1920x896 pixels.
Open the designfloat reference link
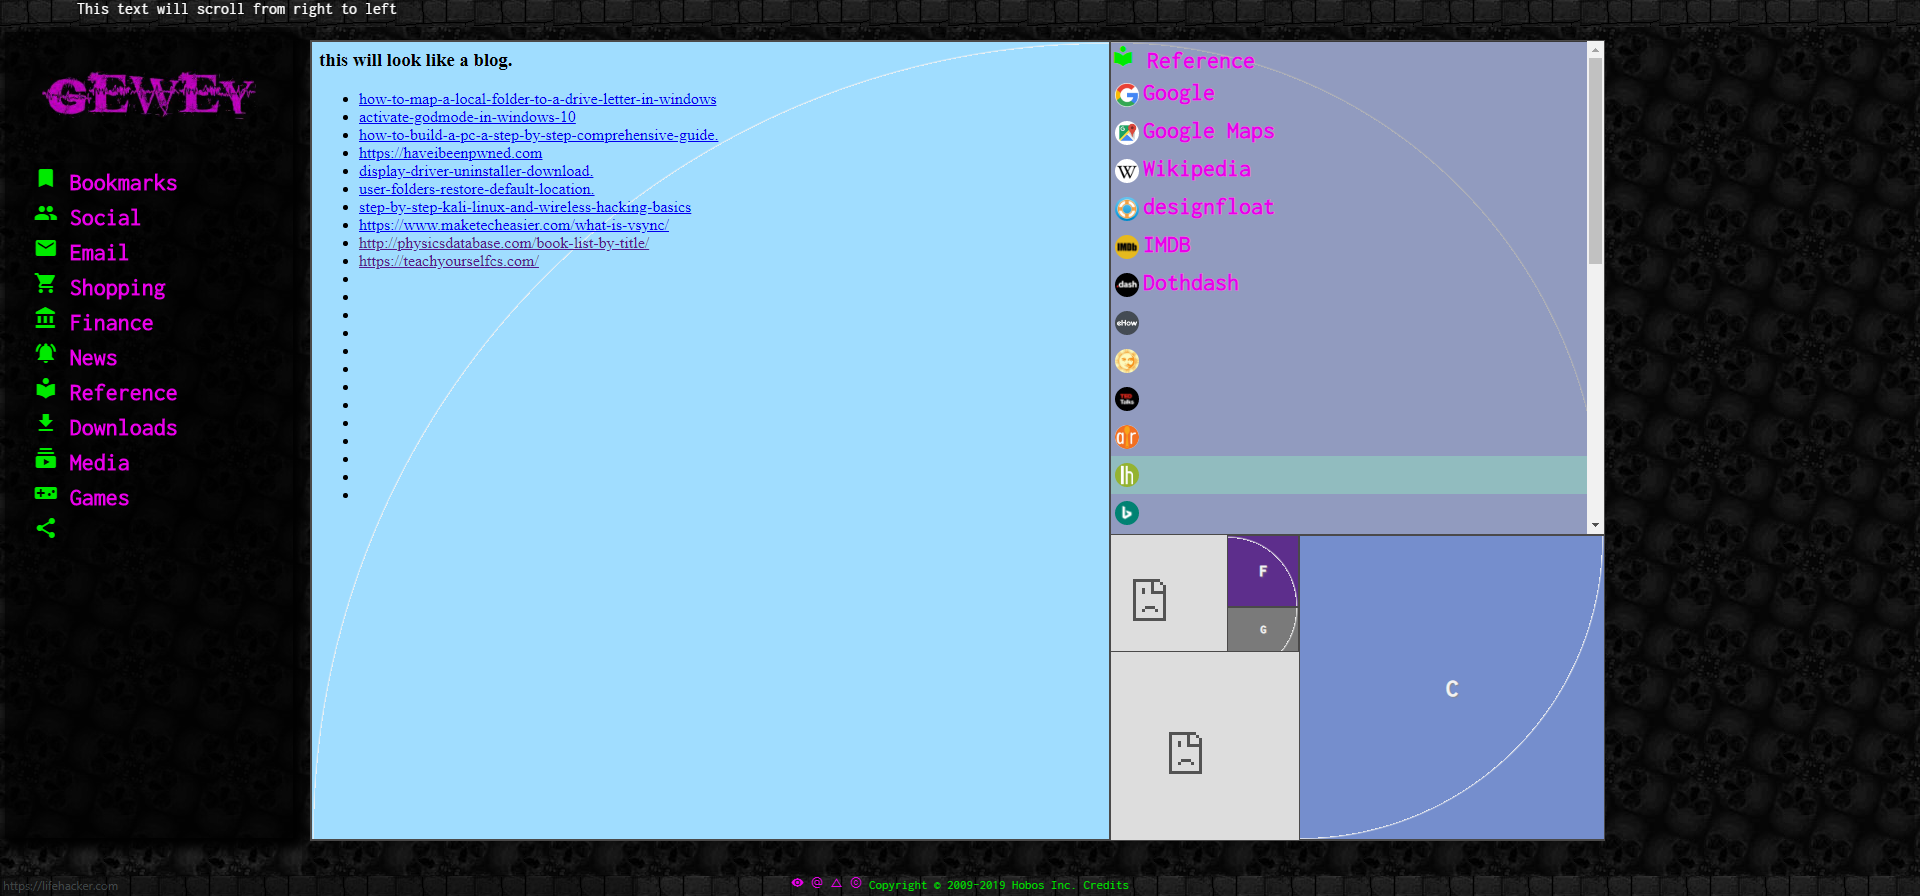coord(1208,207)
